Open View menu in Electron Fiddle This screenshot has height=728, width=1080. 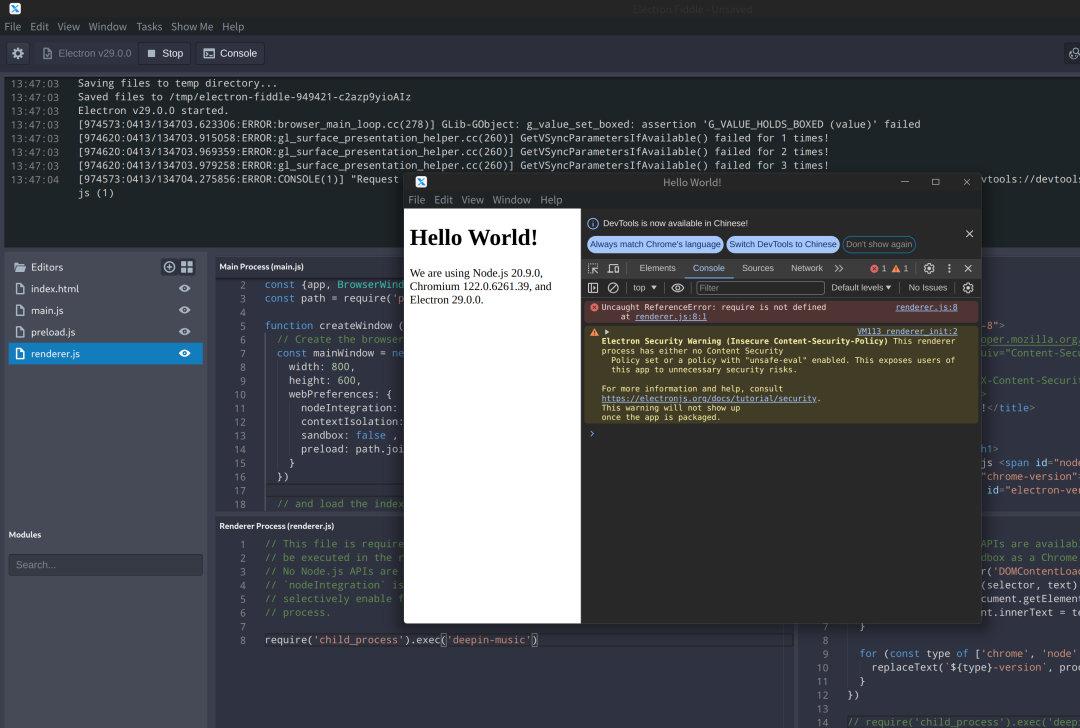pos(68,26)
